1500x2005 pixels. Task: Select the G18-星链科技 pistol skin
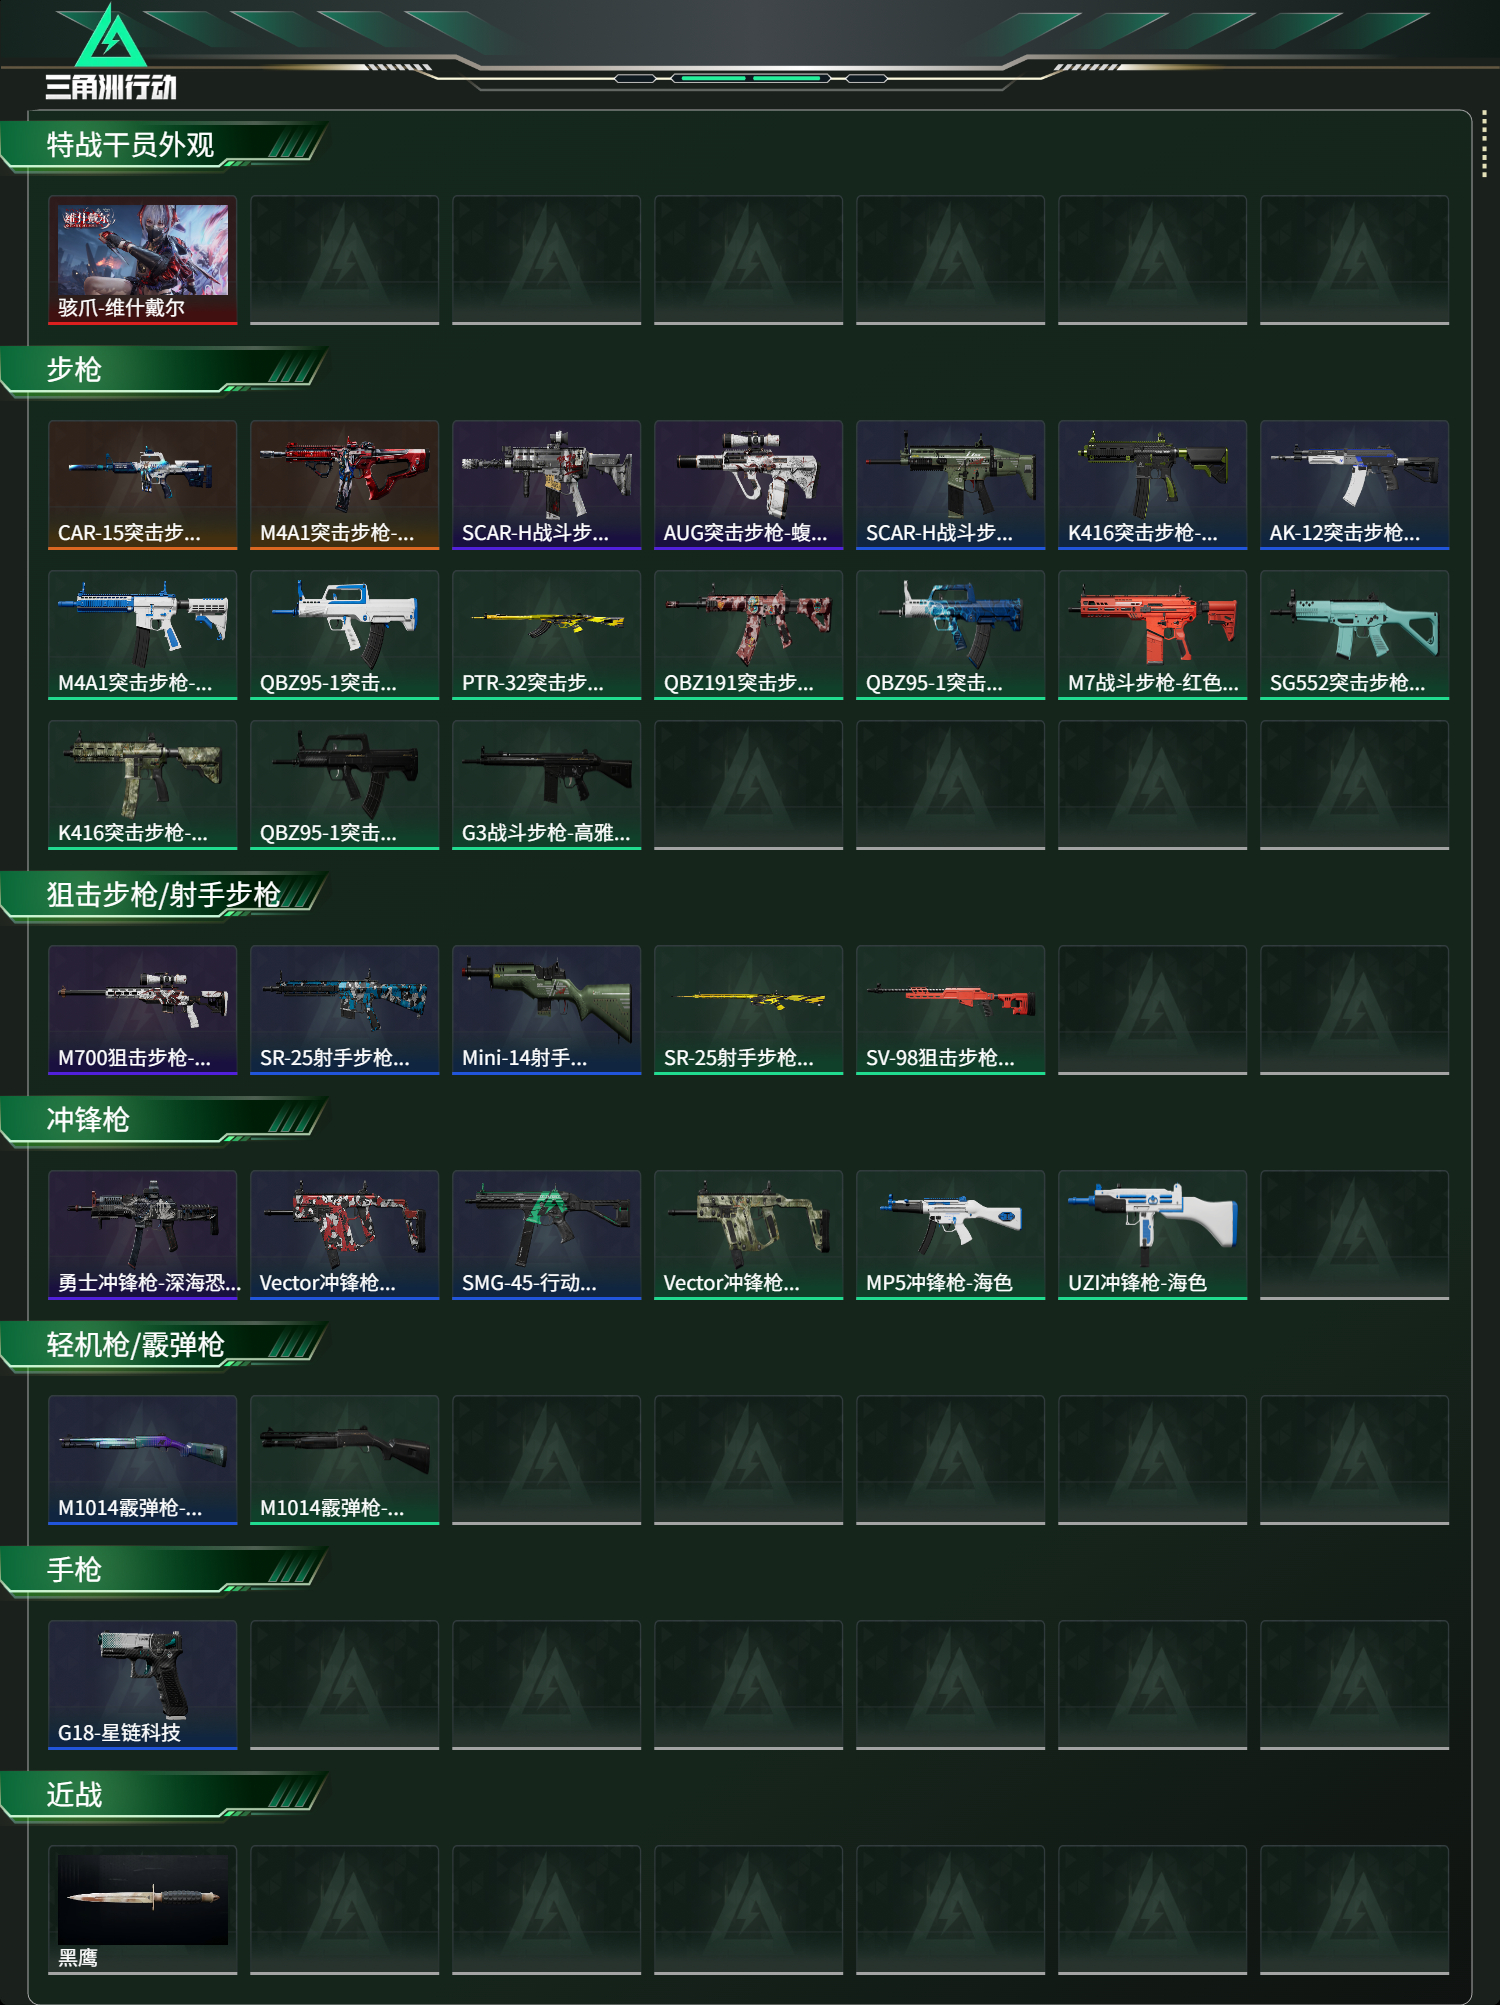coord(142,1685)
